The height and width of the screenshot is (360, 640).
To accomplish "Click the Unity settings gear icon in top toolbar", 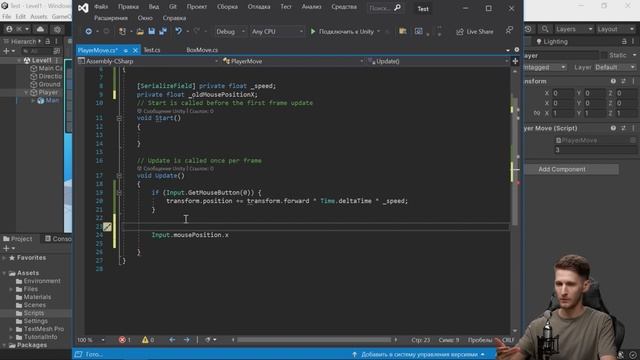I will pyautogui.click(x=57, y=29).
